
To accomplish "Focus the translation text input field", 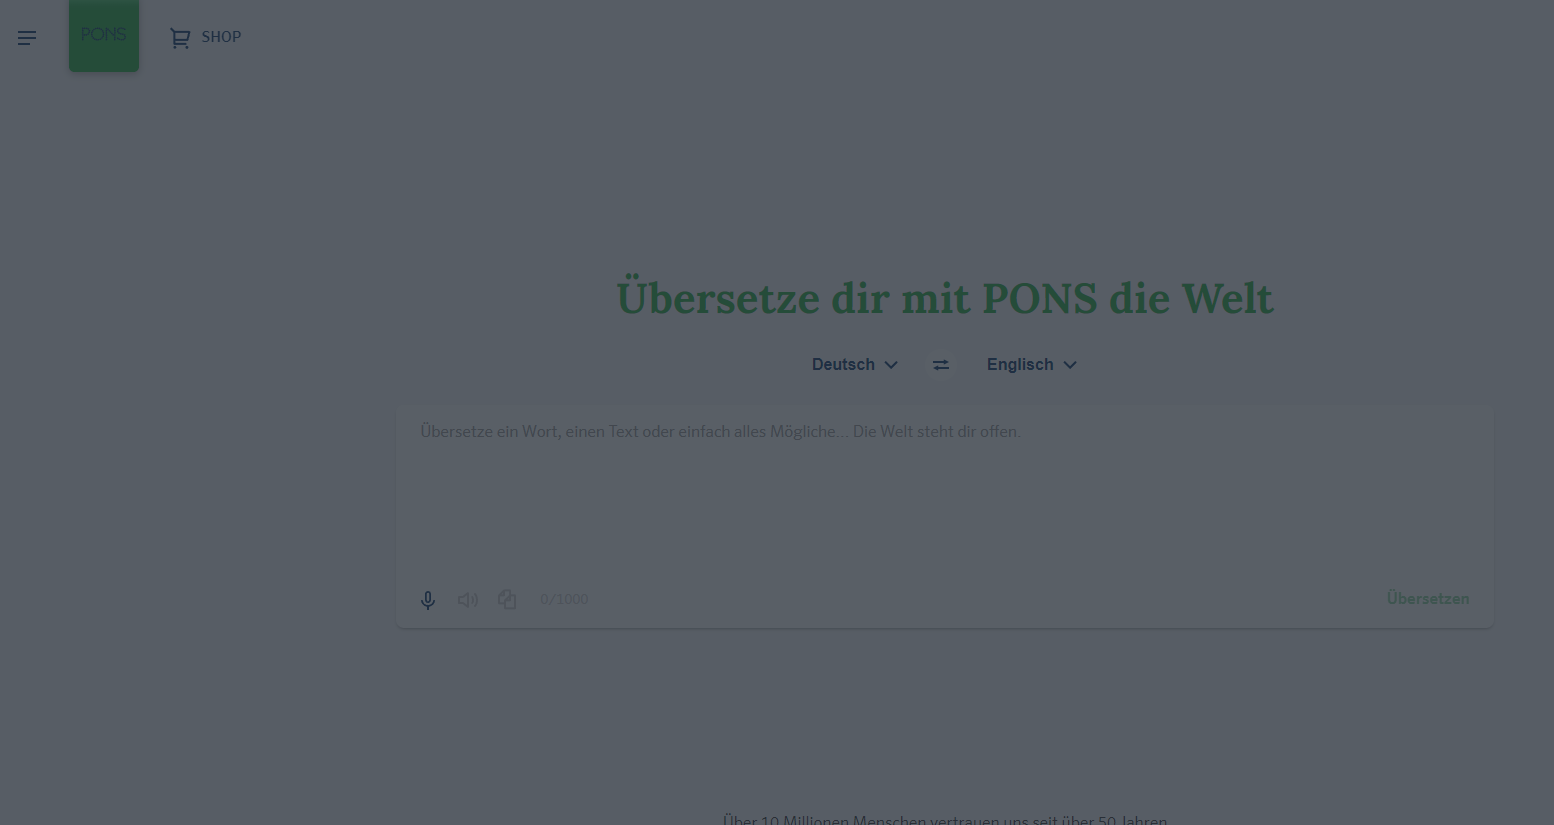I will 944,490.
